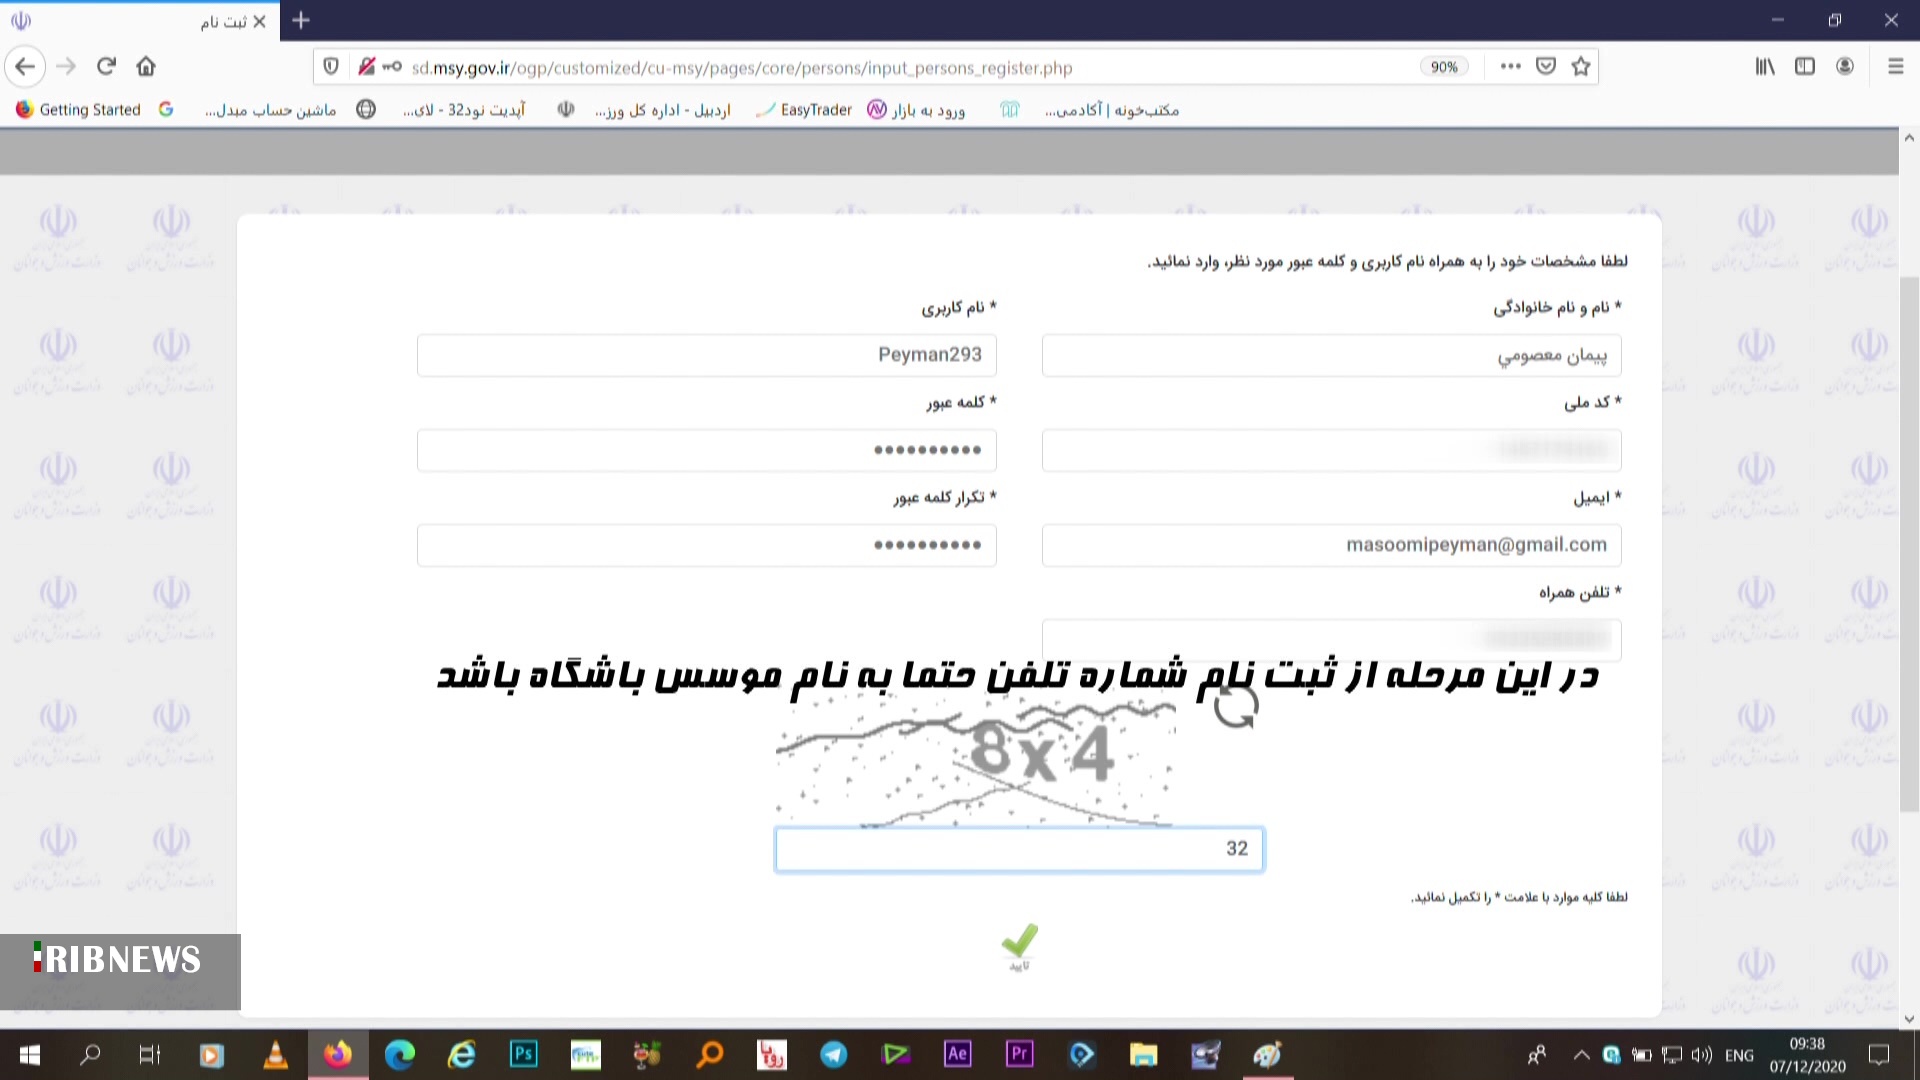
Task: Show hidden system tray icons chevron
Action: pos(1581,1054)
